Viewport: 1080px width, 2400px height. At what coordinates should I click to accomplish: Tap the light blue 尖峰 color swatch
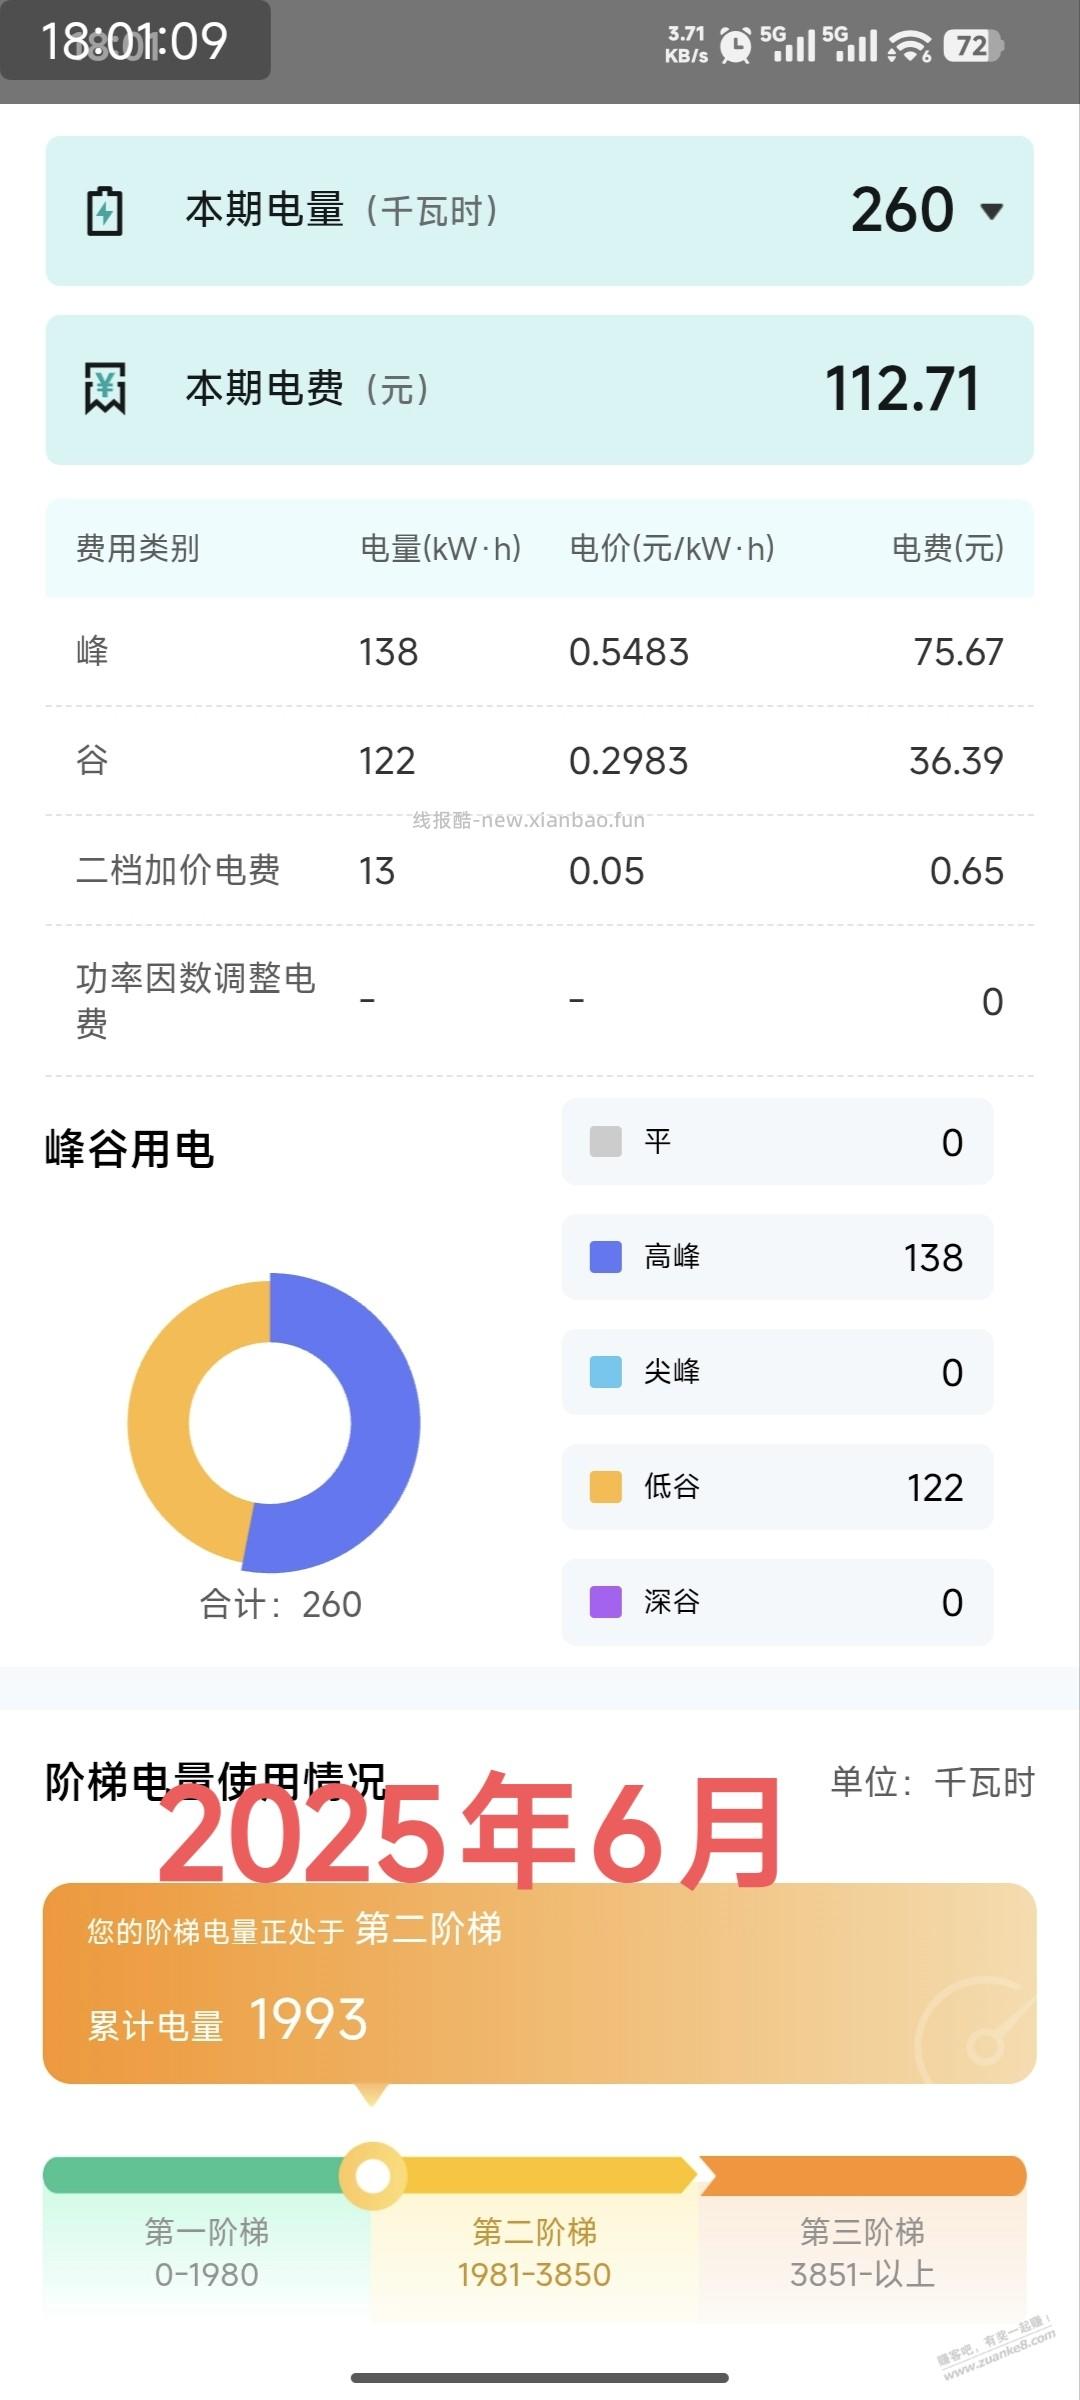point(606,1372)
